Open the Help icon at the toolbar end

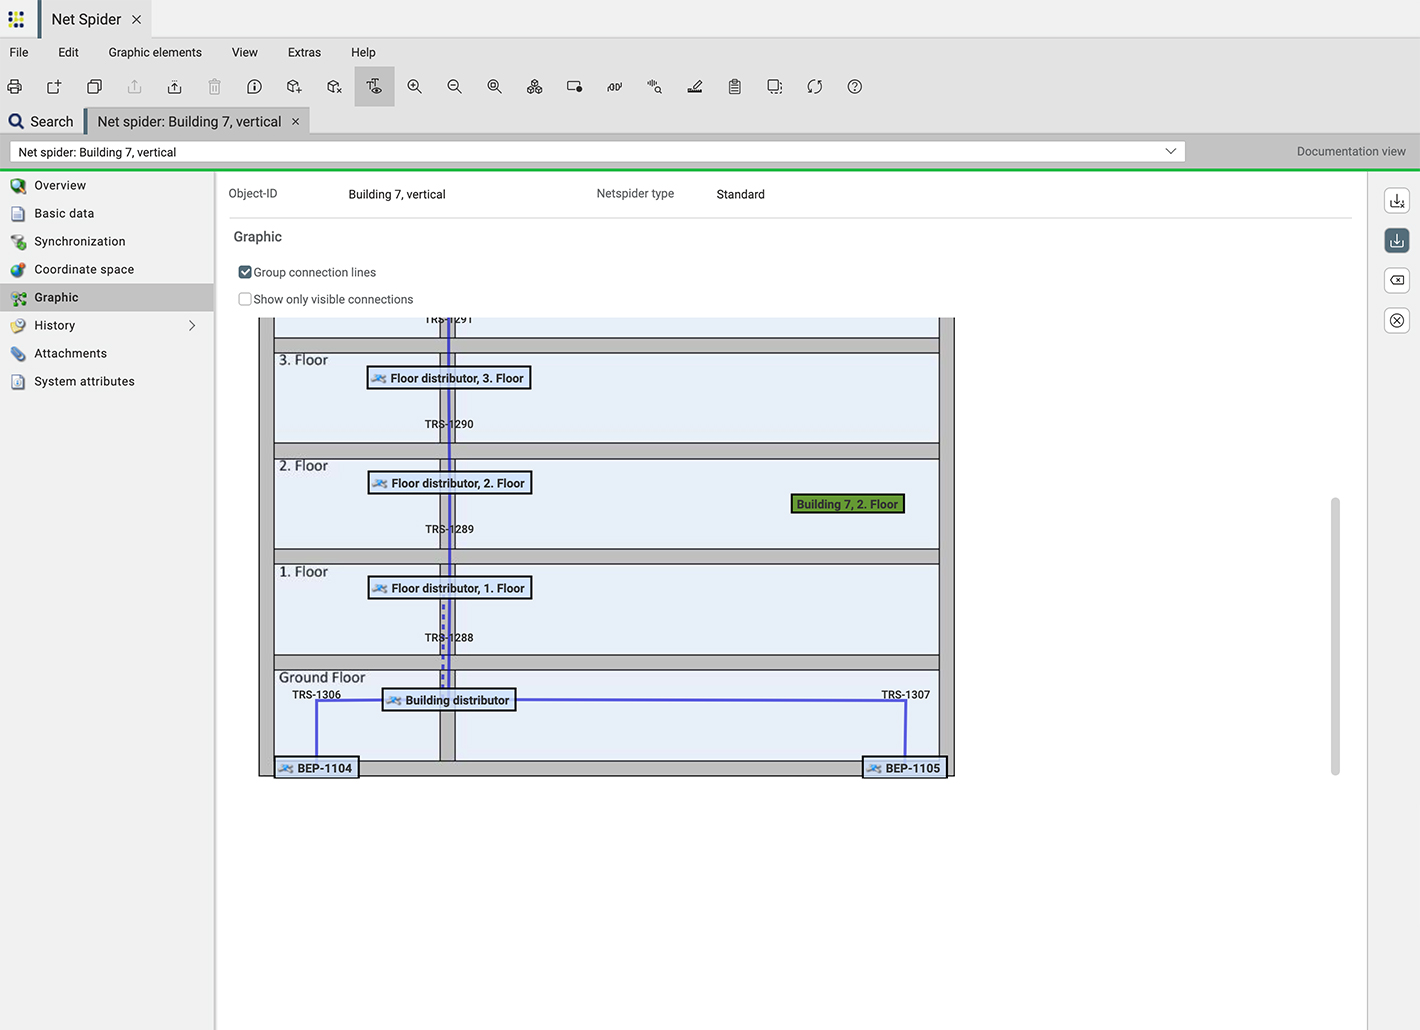[x=854, y=86]
